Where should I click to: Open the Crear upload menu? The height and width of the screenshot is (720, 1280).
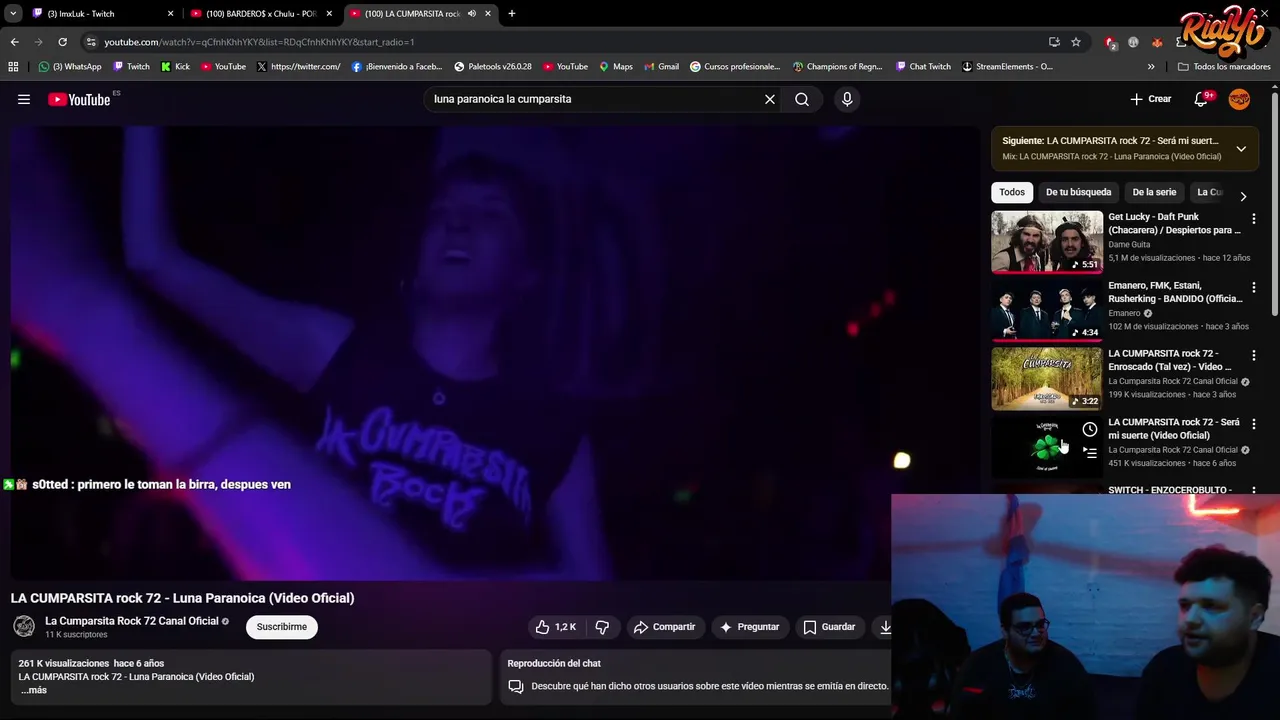coord(1150,99)
